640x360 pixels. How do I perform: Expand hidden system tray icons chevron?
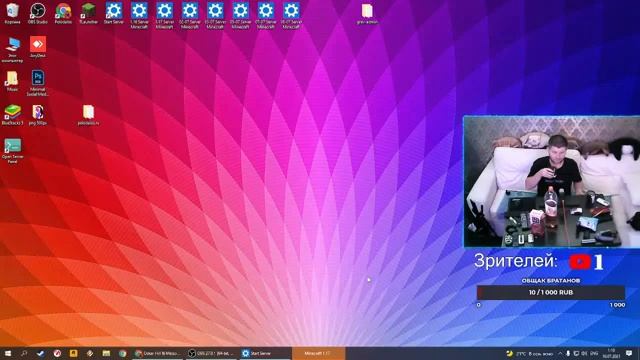(x=560, y=353)
